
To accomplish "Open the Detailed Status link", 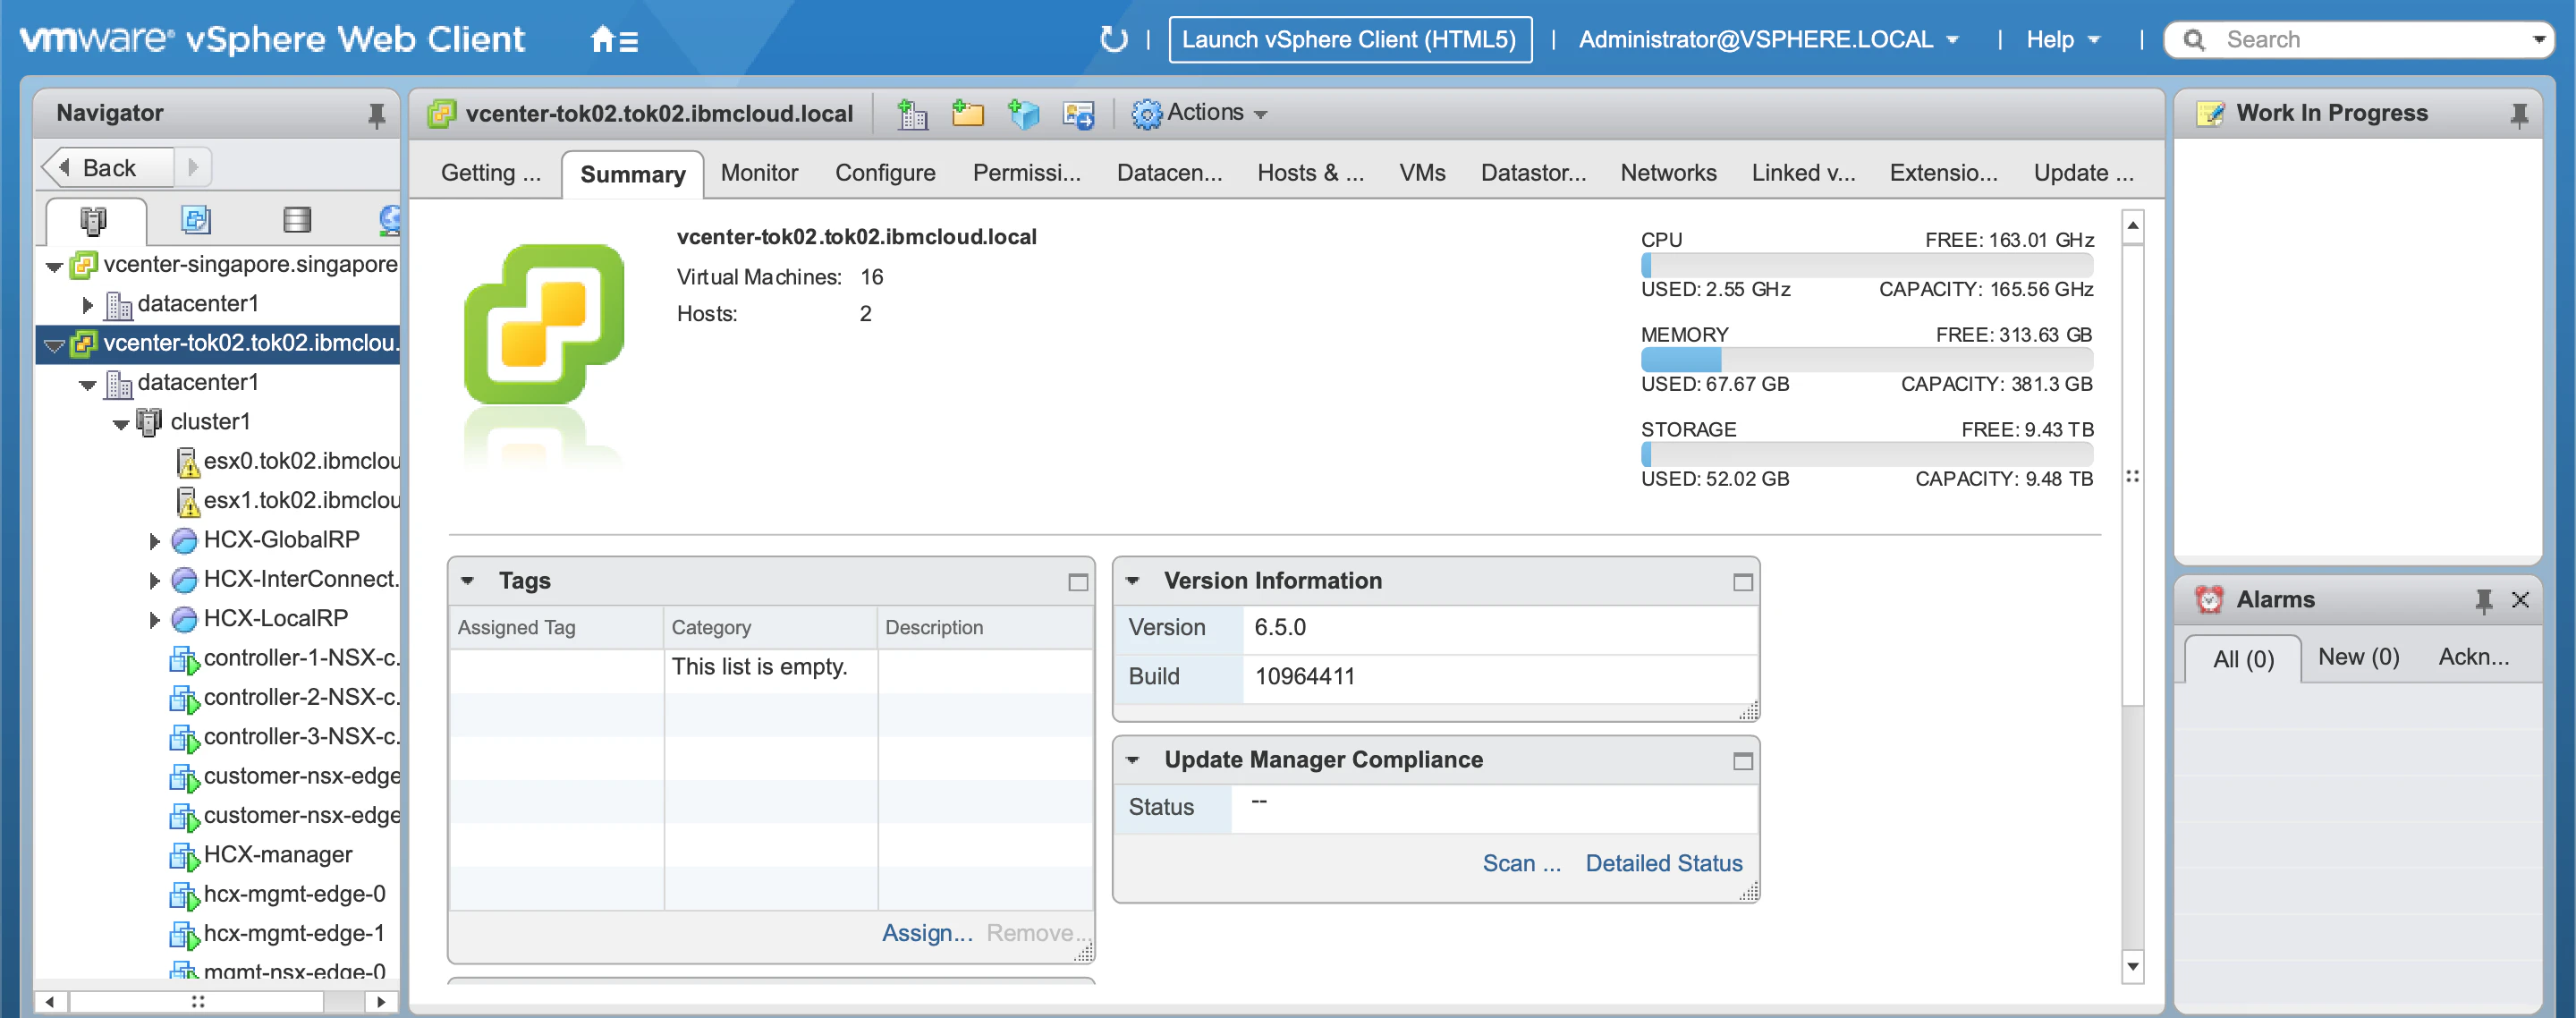I will (x=1663, y=863).
